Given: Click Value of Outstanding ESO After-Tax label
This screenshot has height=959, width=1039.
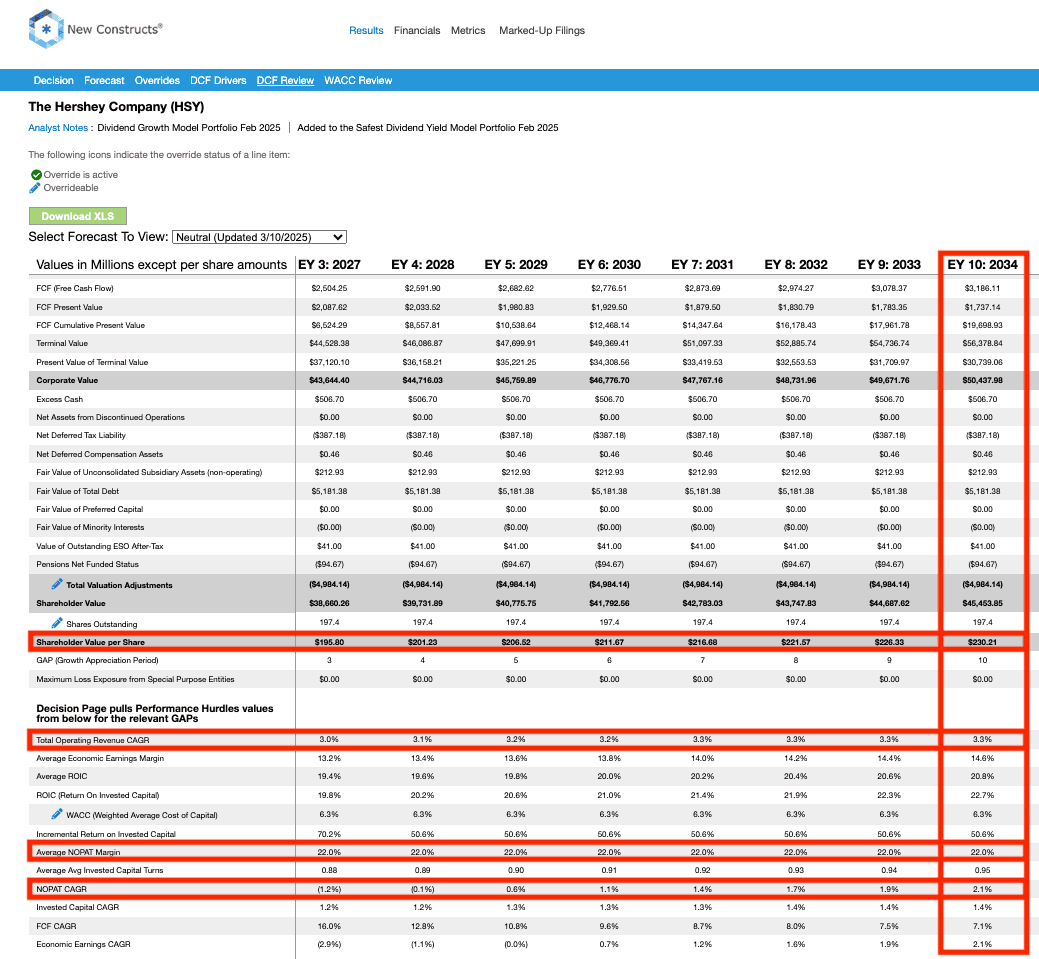Looking at the screenshot, I should tap(100, 546).
